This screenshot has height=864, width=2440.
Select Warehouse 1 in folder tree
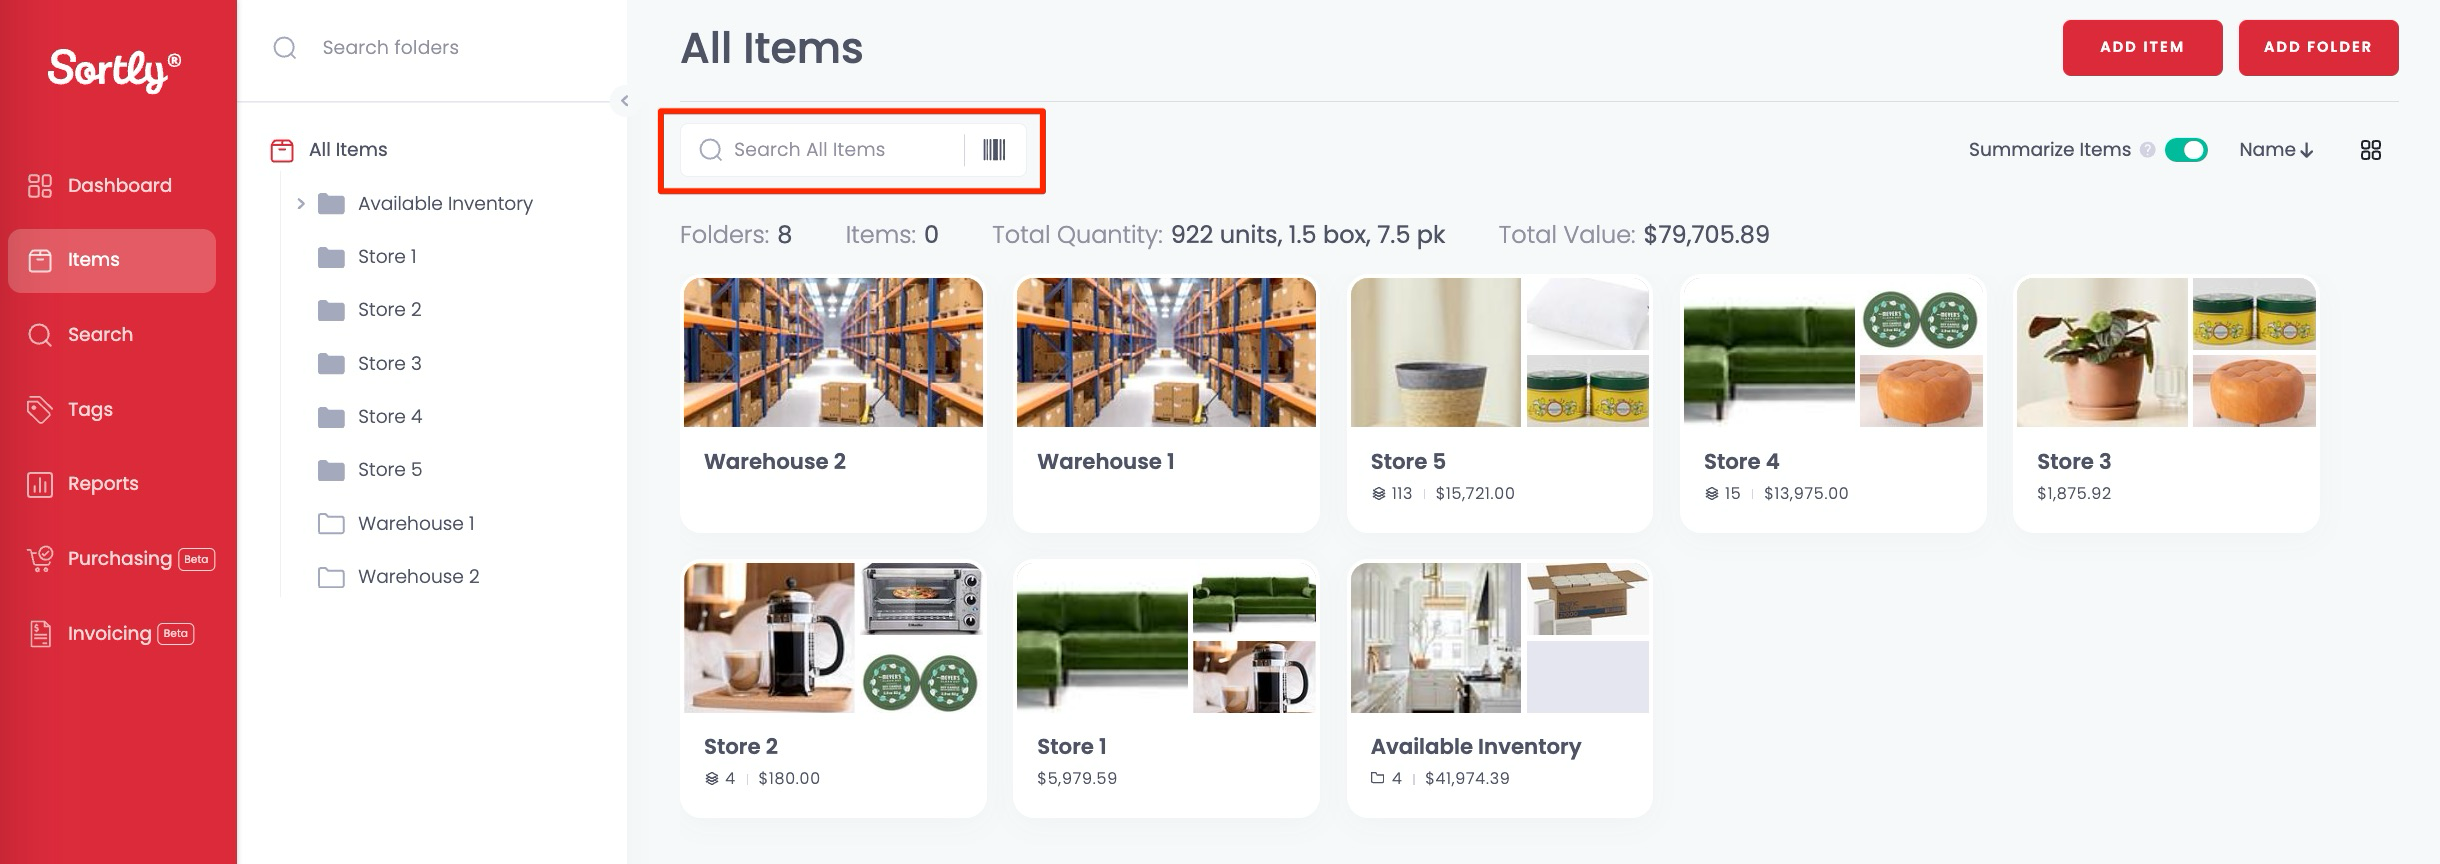pos(415,523)
